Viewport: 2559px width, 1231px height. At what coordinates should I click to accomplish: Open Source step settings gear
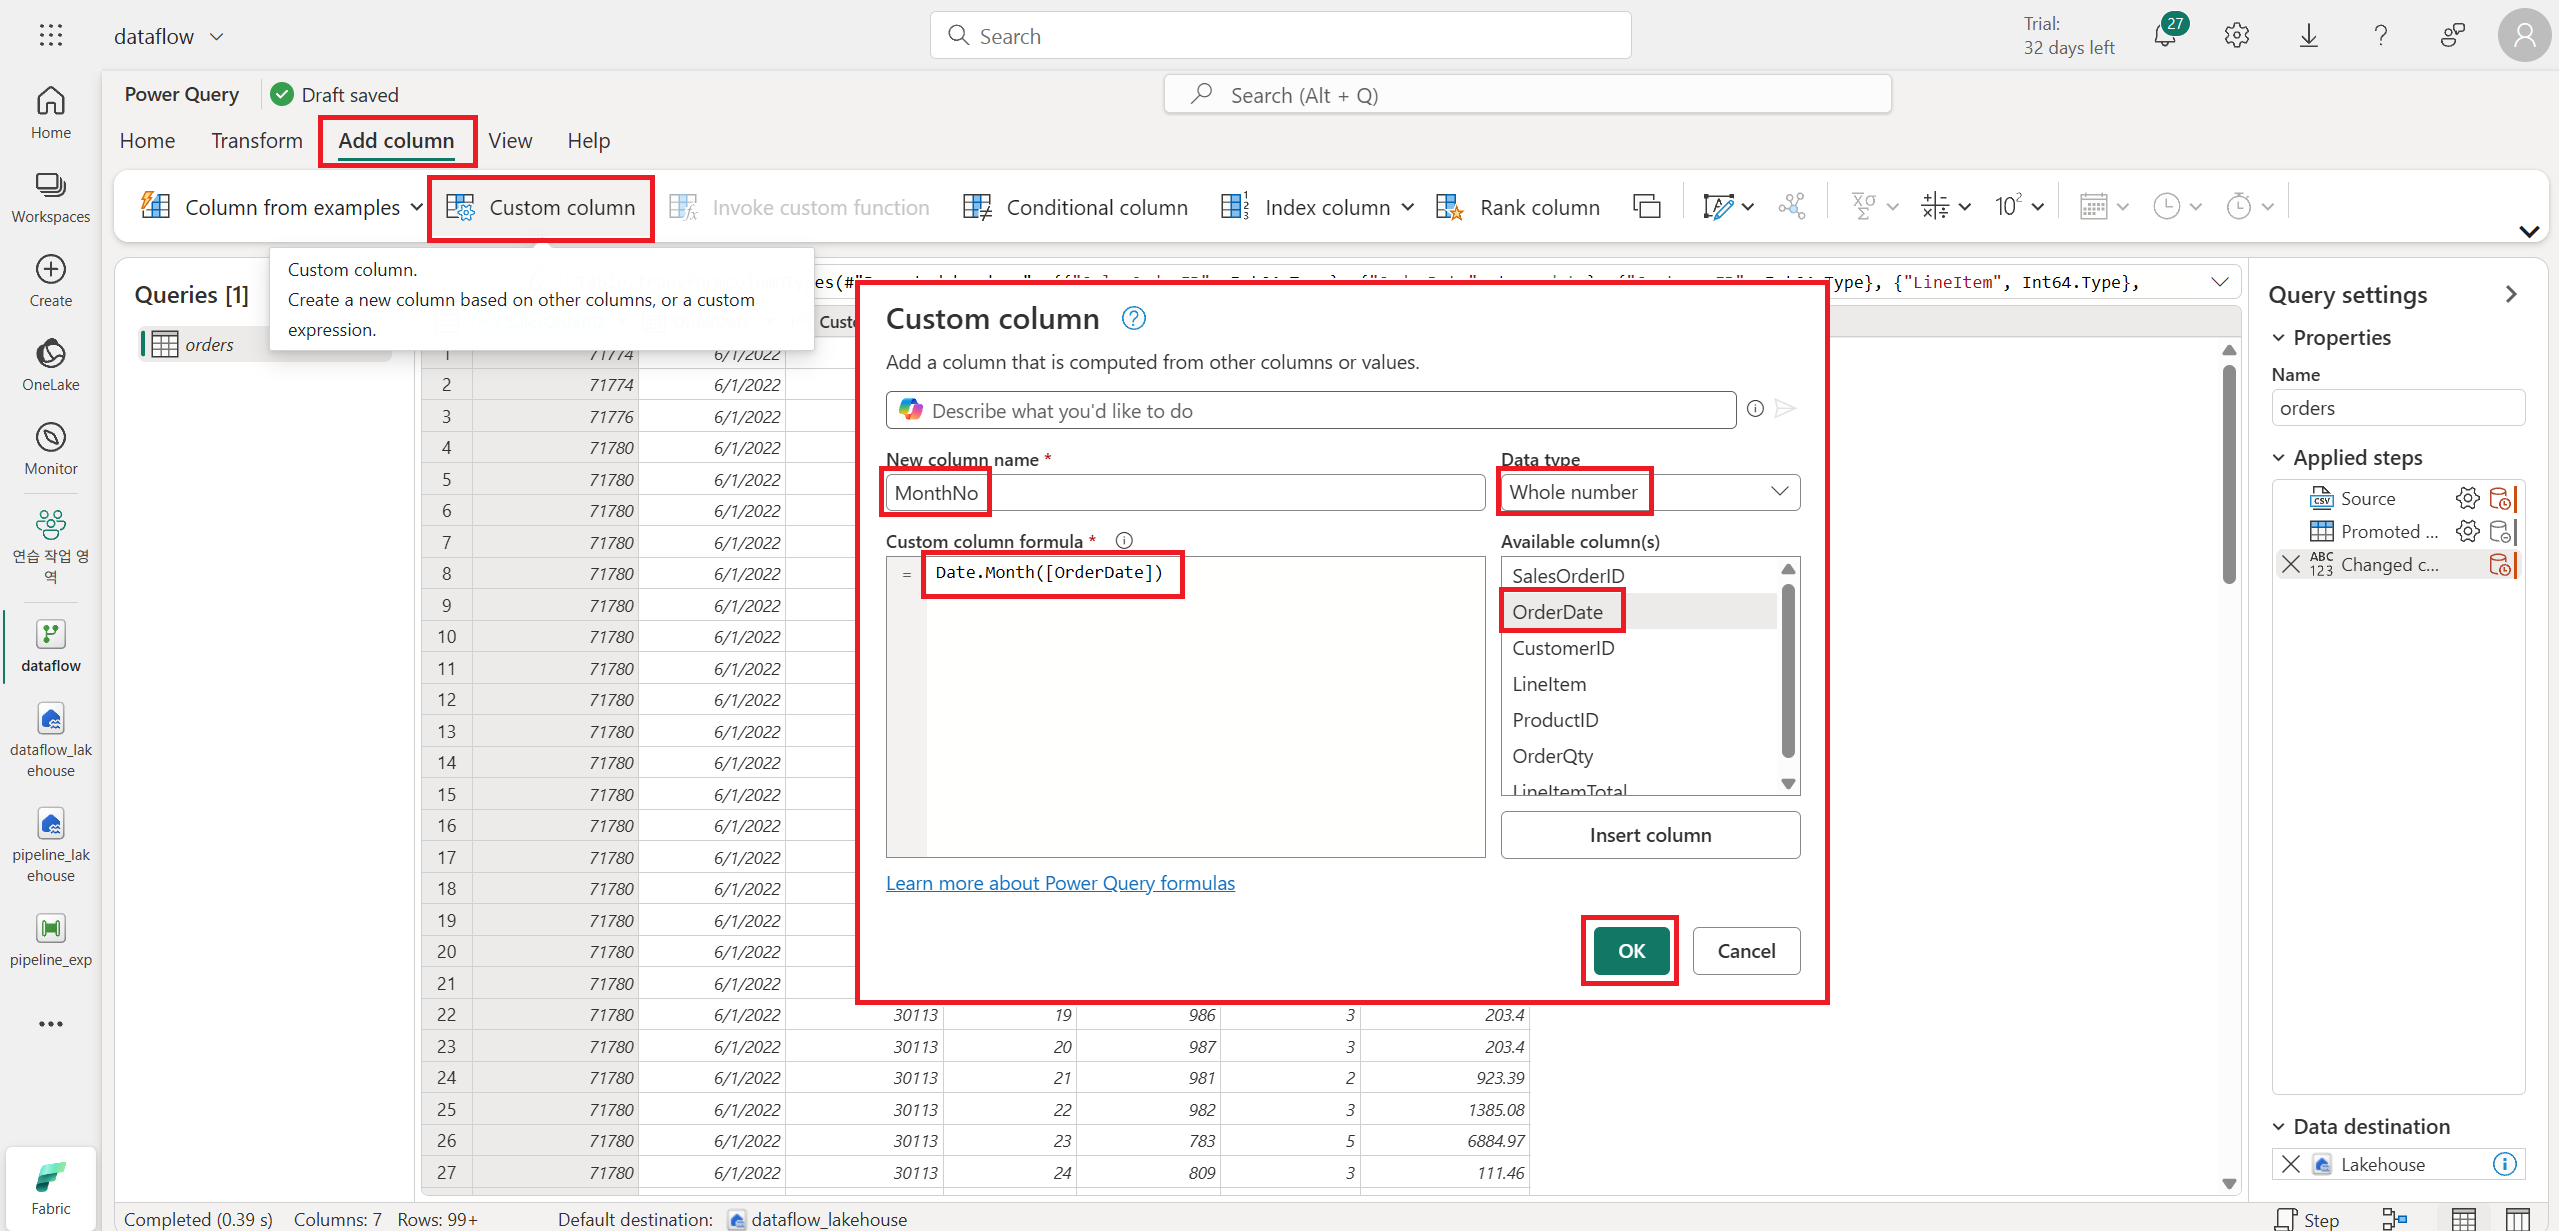coord(2467,498)
